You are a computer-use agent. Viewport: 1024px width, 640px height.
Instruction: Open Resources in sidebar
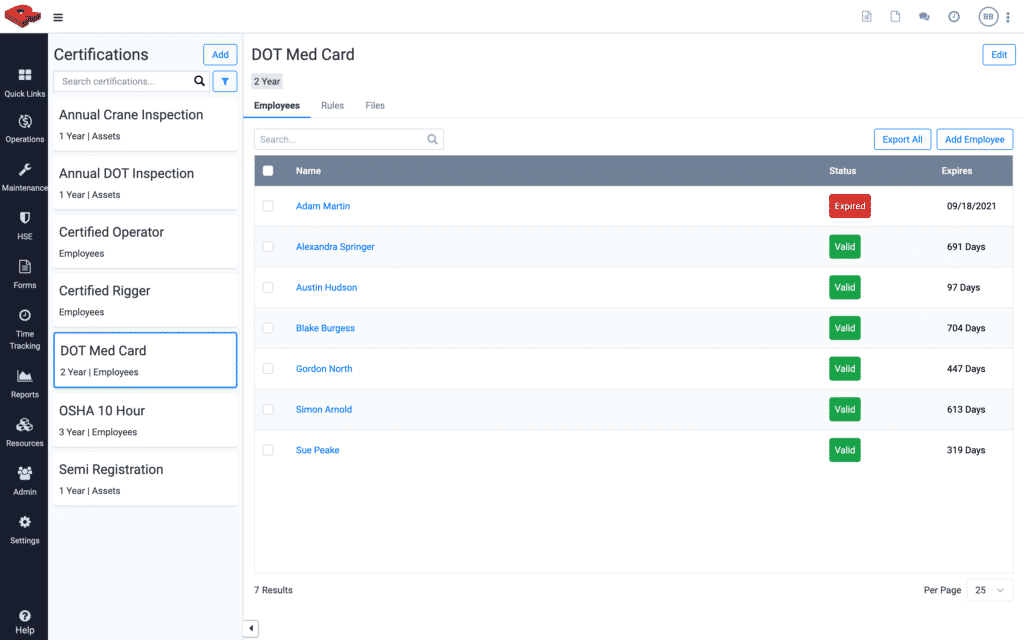pos(24,432)
